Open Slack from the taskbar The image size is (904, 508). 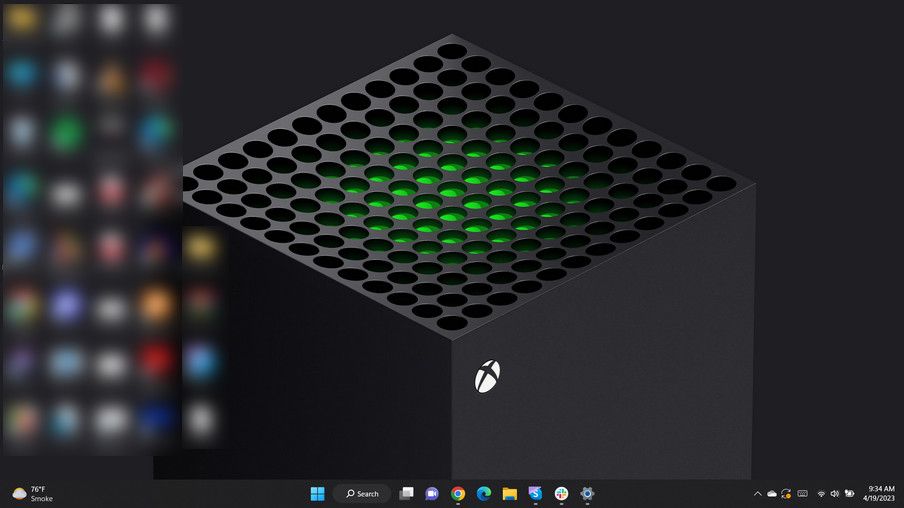[562, 494]
